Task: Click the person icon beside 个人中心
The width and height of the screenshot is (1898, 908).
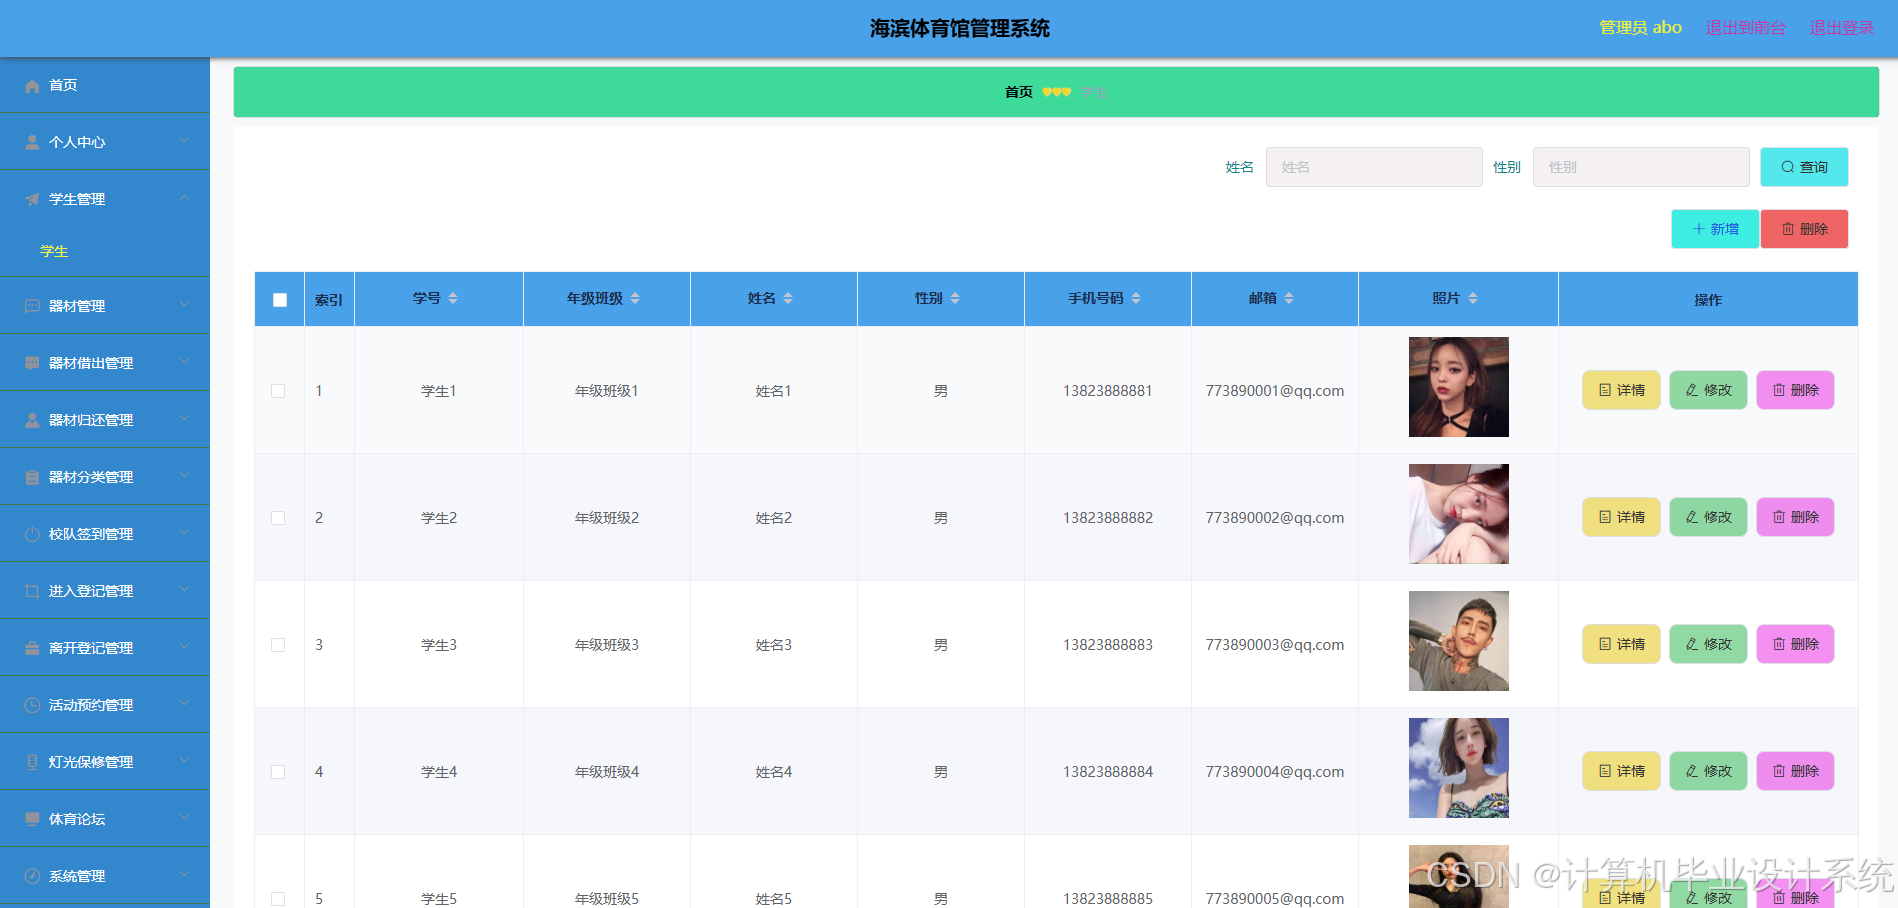Action: (x=32, y=143)
